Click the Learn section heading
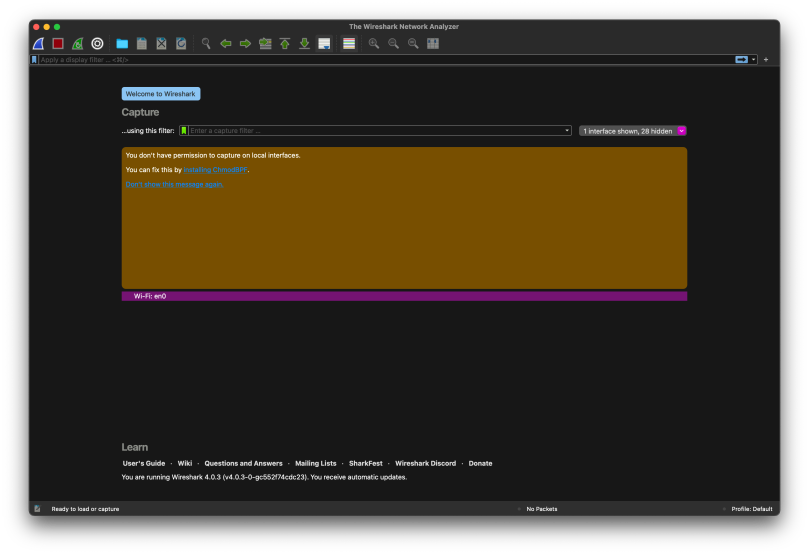Screen dimensions: 809x554 coord(135,447)
